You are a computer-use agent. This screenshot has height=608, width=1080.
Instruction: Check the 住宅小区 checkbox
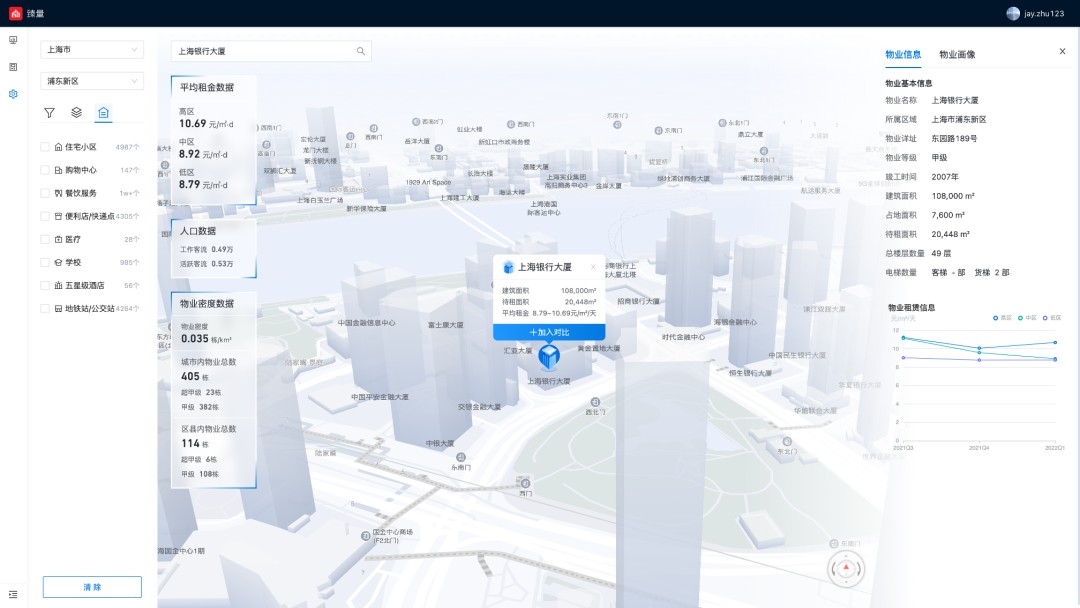click(x=45, y=147)
